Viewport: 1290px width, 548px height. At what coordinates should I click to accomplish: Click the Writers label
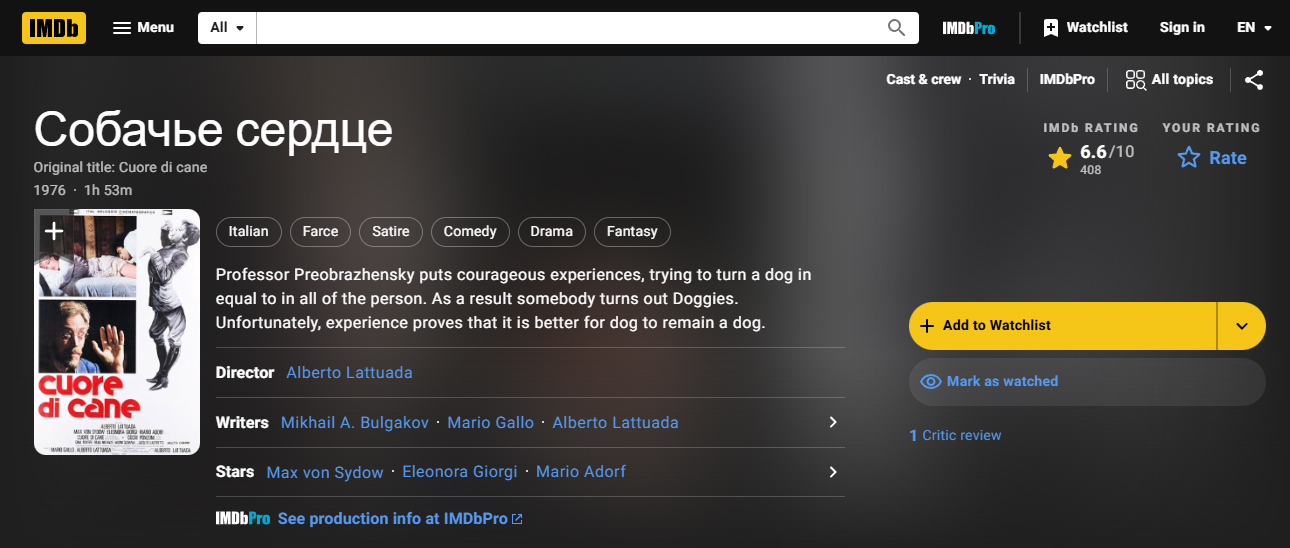[x=242, y=422]
